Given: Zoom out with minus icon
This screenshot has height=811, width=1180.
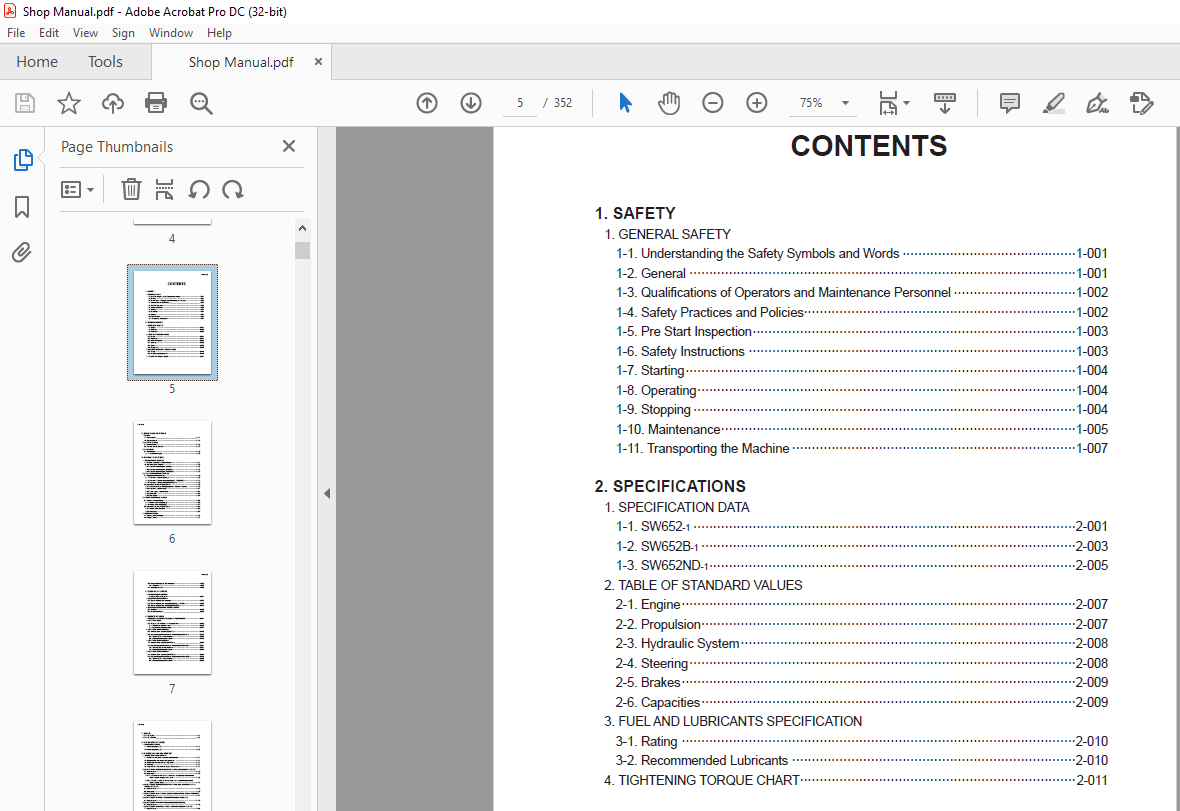Looking at the screenshot, I should click(x=713, y=103).
